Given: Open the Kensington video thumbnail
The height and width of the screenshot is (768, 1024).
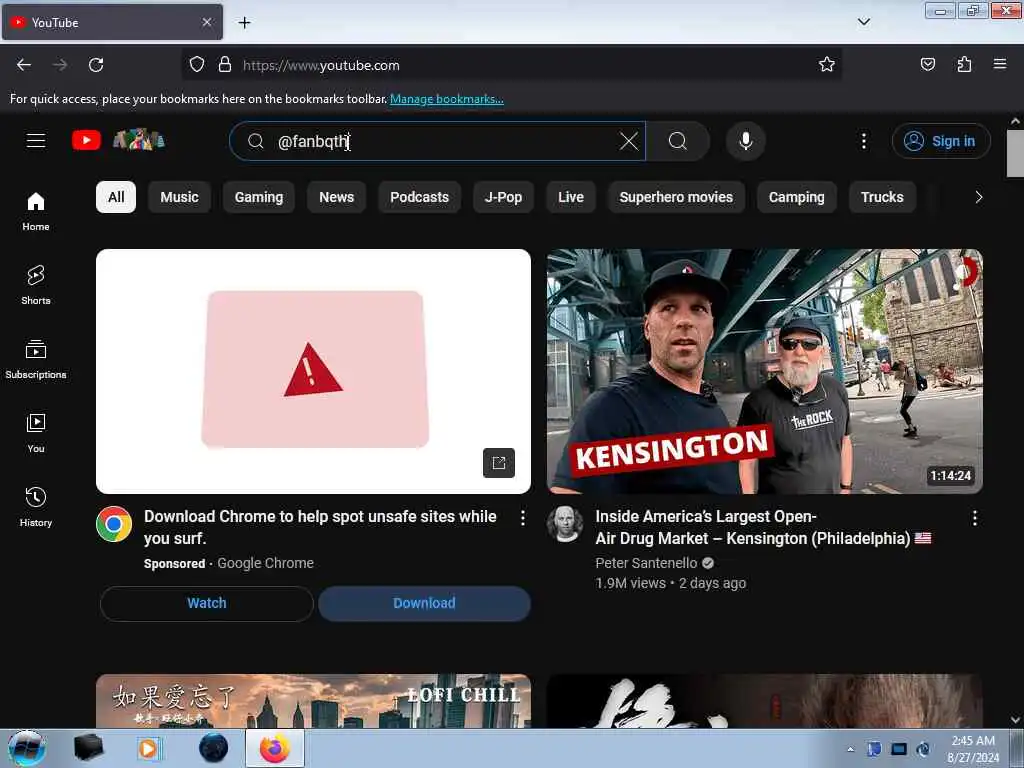Looking at the screenshot, I should pos(765,371).
